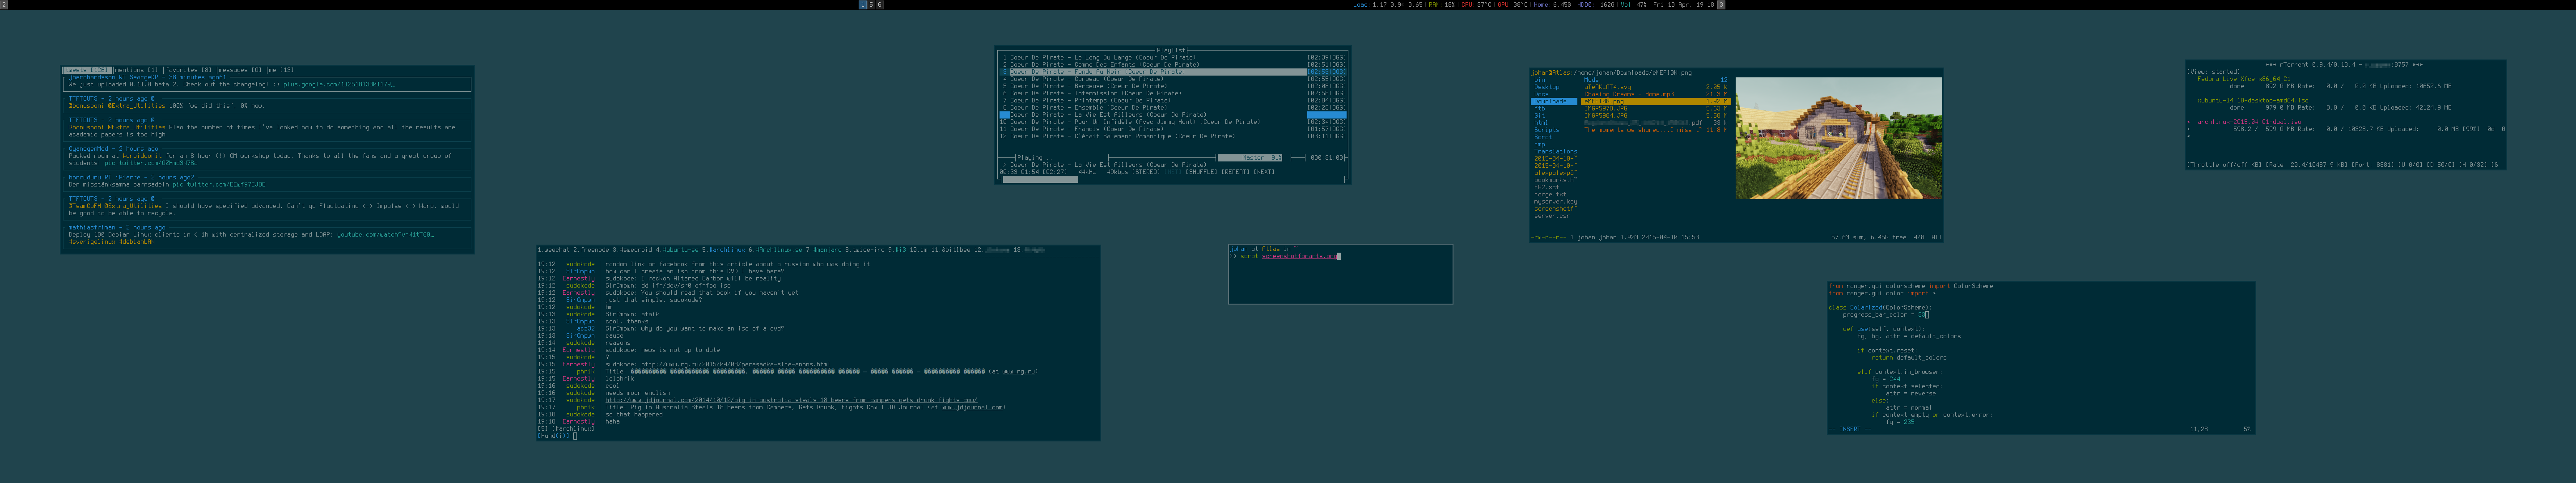2576x483 pixels.
Task: Select the 5.#archlinux buffer tab
Action: tap(724, 250)
